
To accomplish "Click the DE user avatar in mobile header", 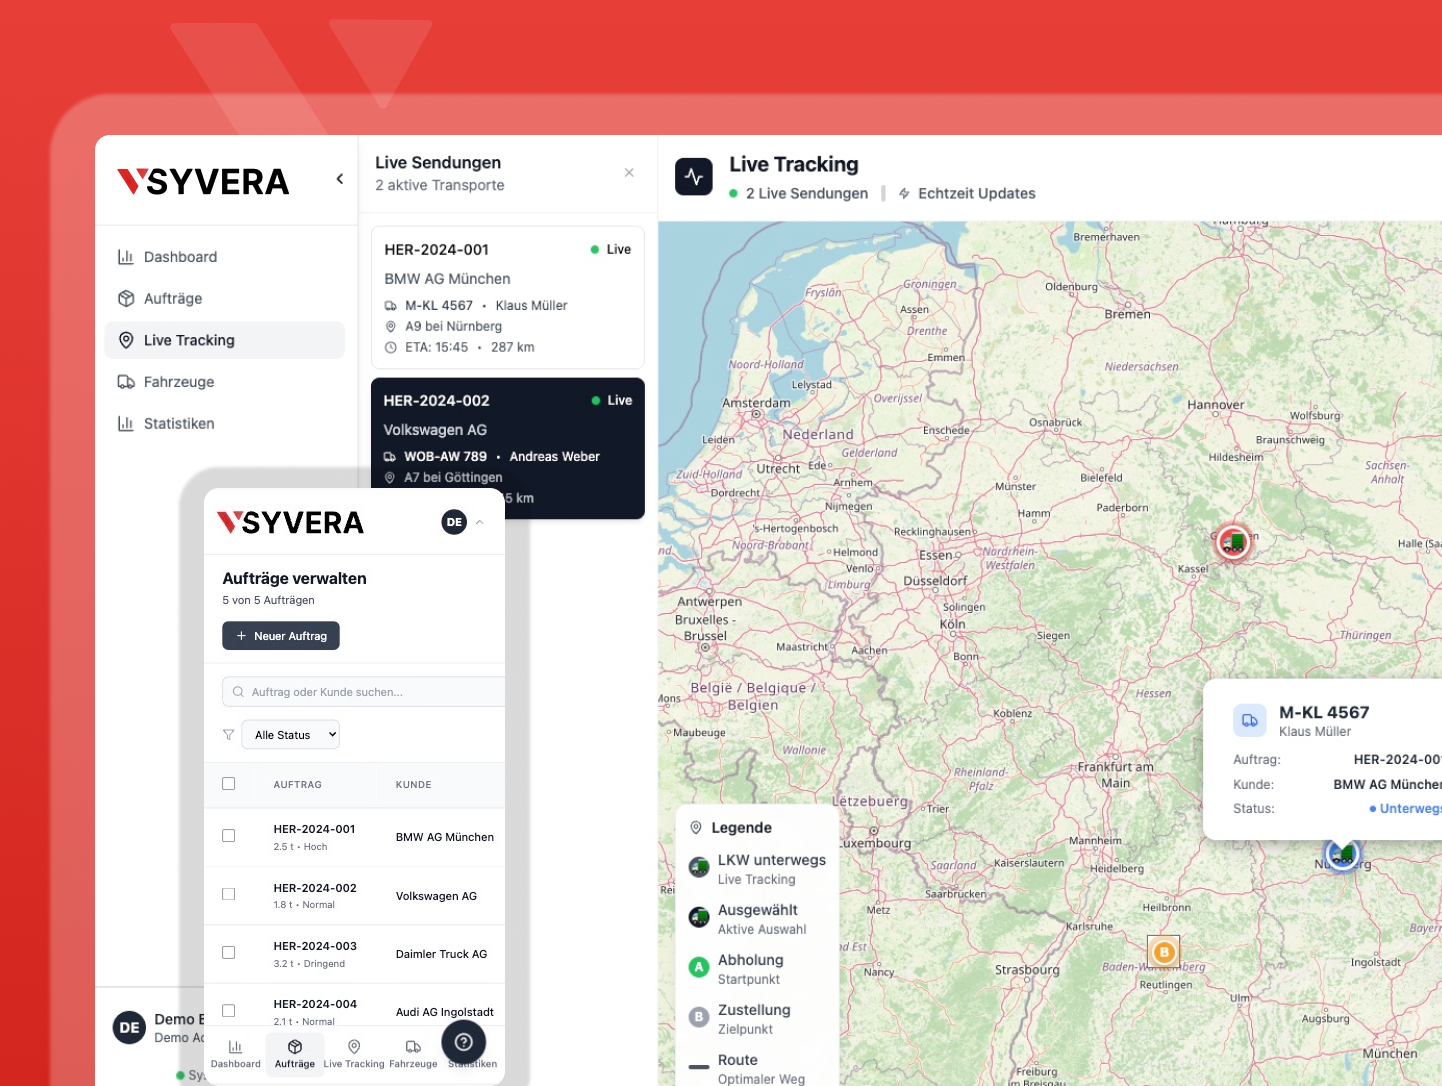I will pos(454,522).
